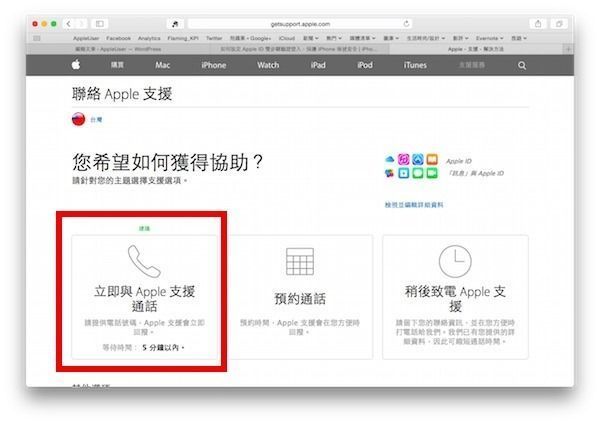Click Safari's forward arrow button
600x424 pixels.
coord(81,24)
